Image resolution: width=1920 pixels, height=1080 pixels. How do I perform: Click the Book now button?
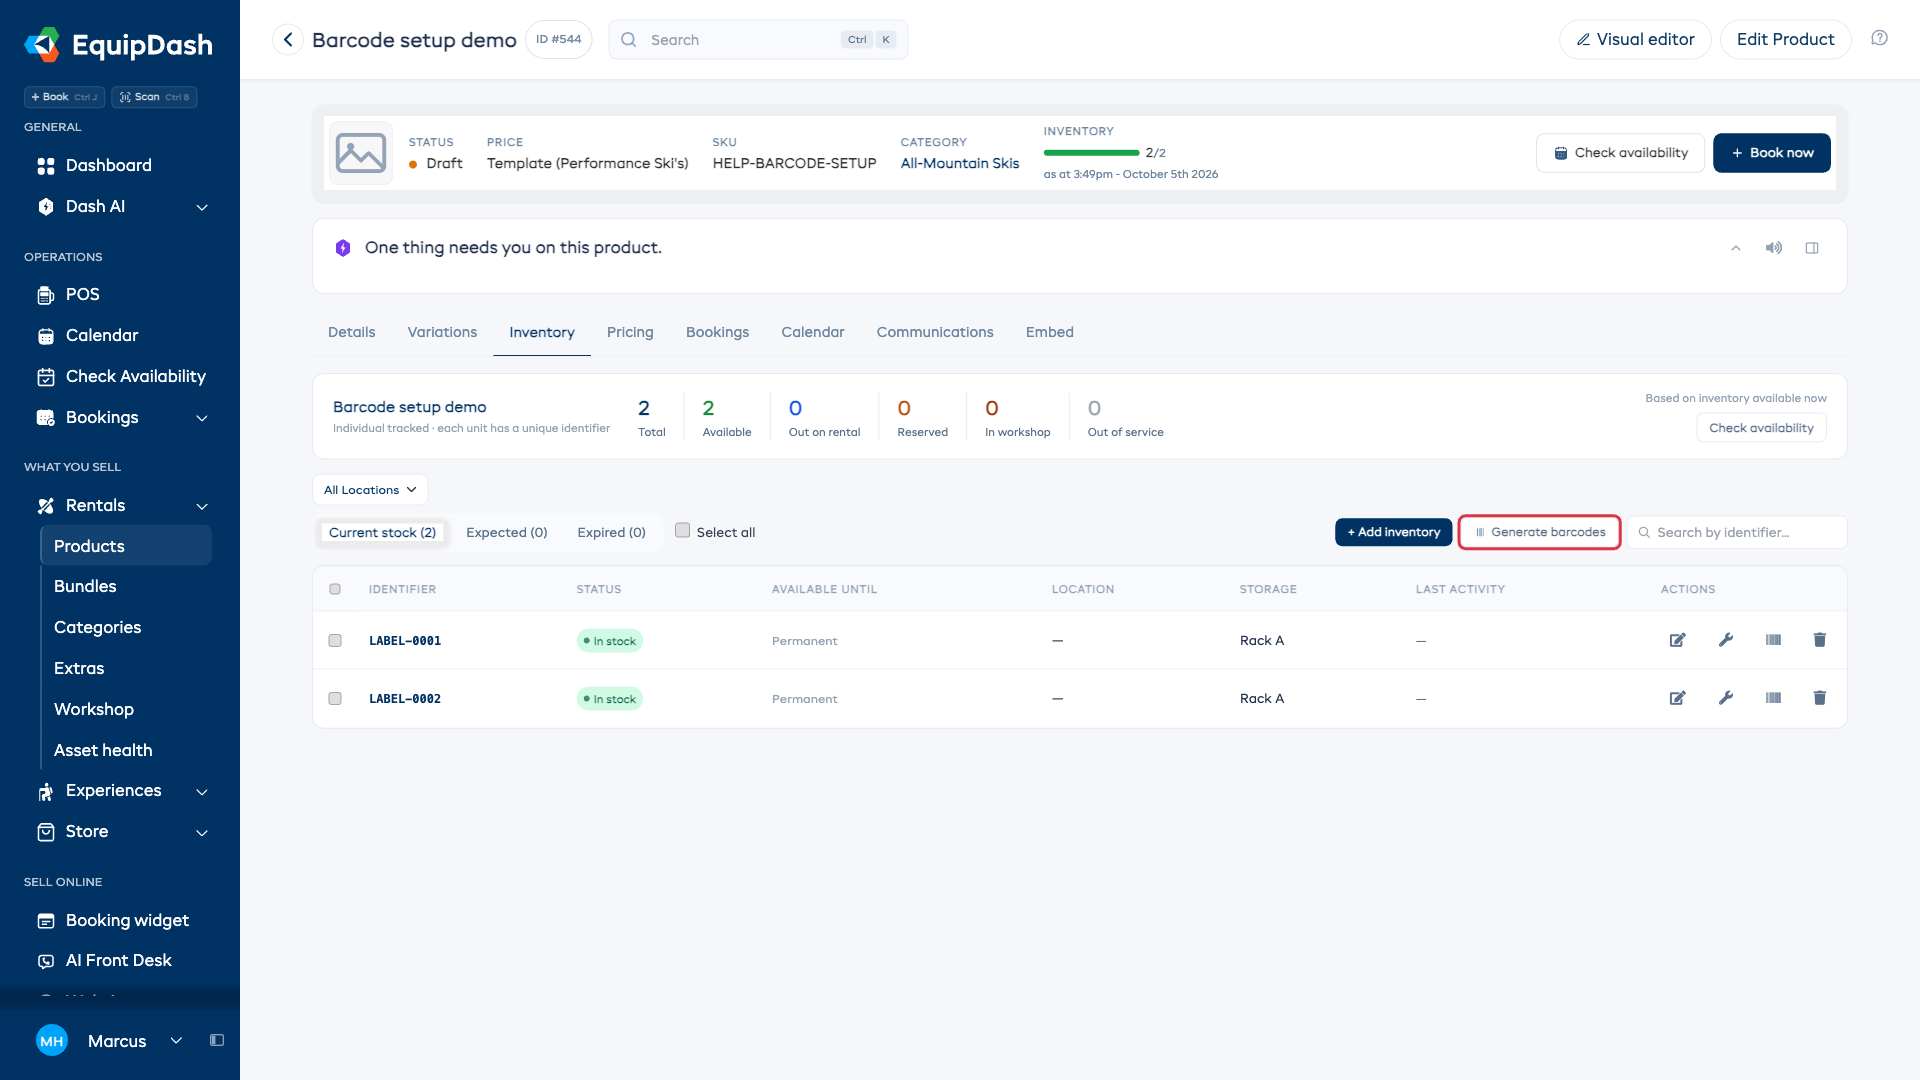pos(1772,153)
